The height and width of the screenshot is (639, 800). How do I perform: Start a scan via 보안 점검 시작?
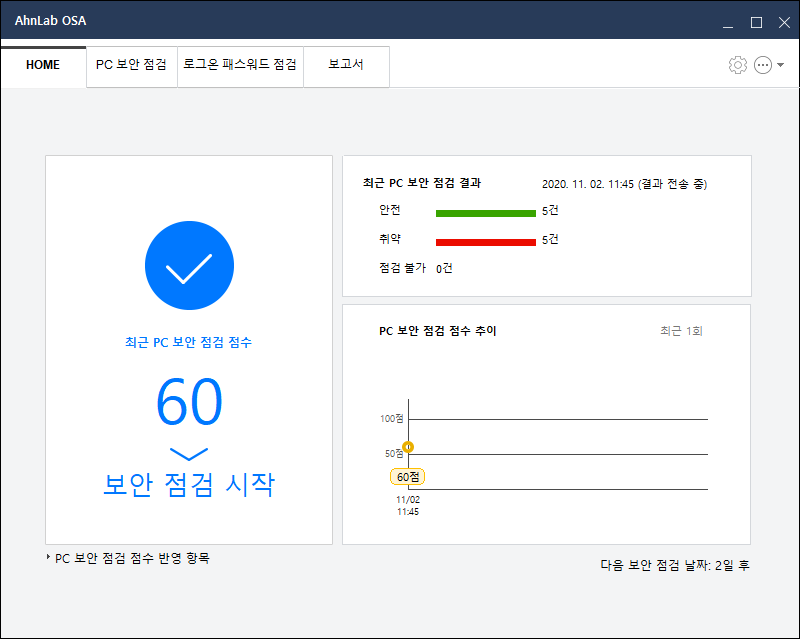pos(188,481)
